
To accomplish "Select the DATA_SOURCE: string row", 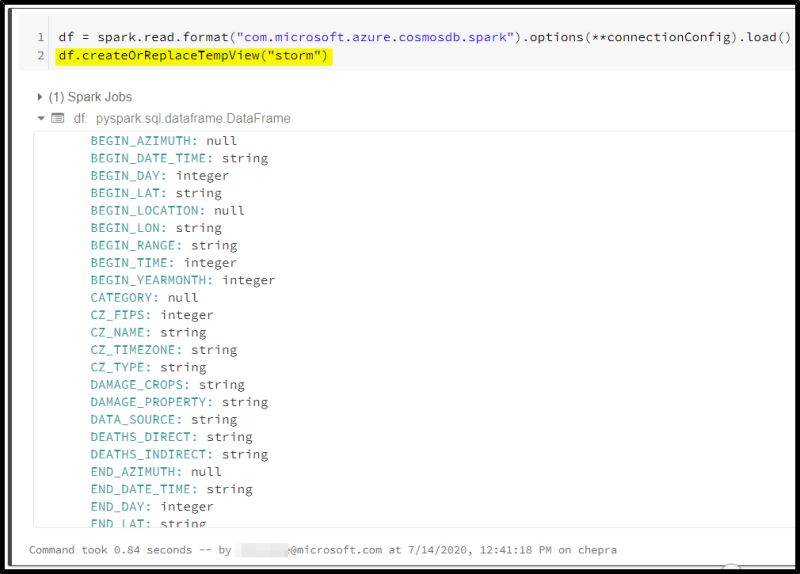I will (164, 419).
